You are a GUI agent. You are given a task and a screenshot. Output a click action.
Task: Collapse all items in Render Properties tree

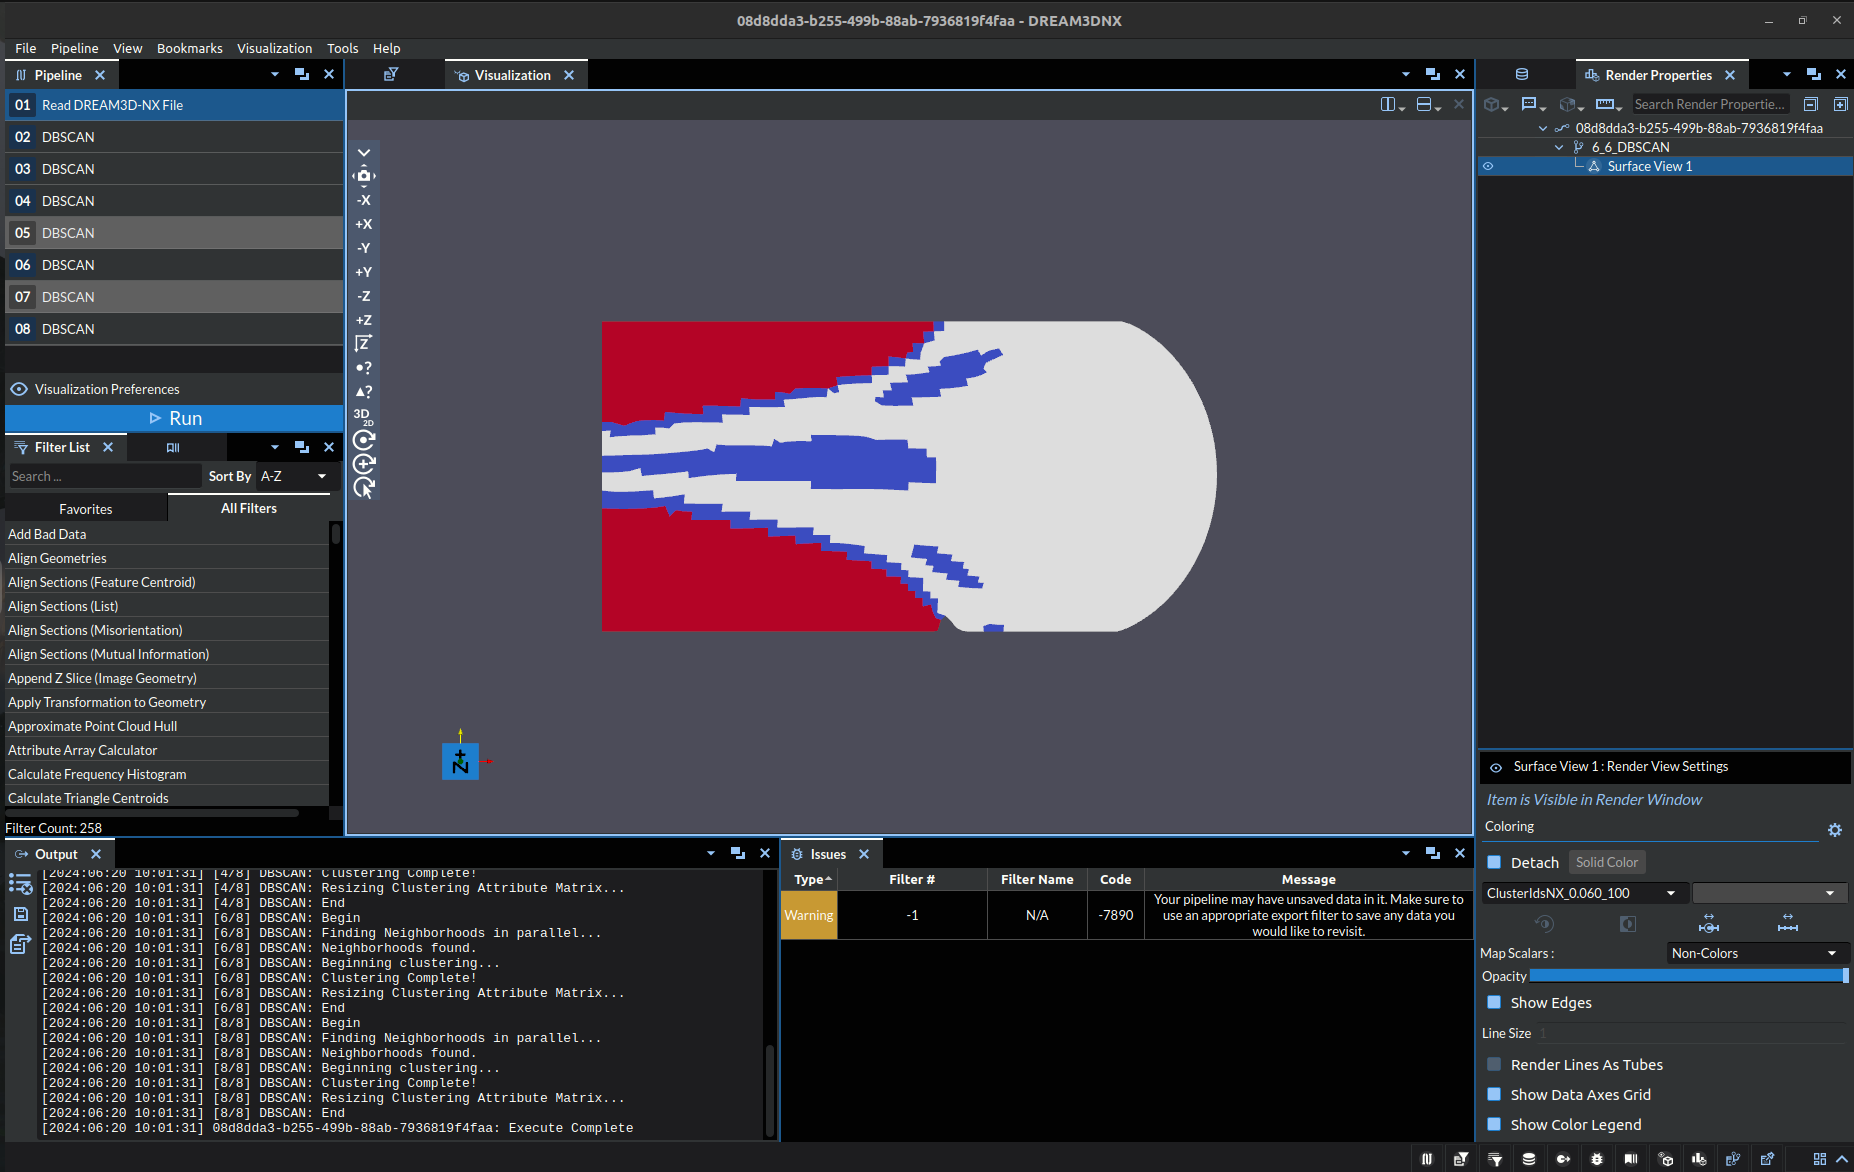point(1810,104)
